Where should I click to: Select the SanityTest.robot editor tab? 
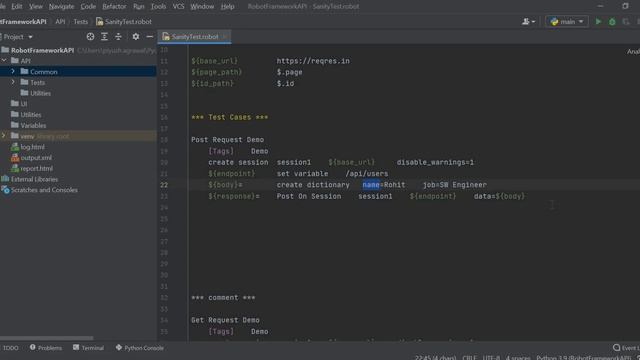(x=195, y=37)
